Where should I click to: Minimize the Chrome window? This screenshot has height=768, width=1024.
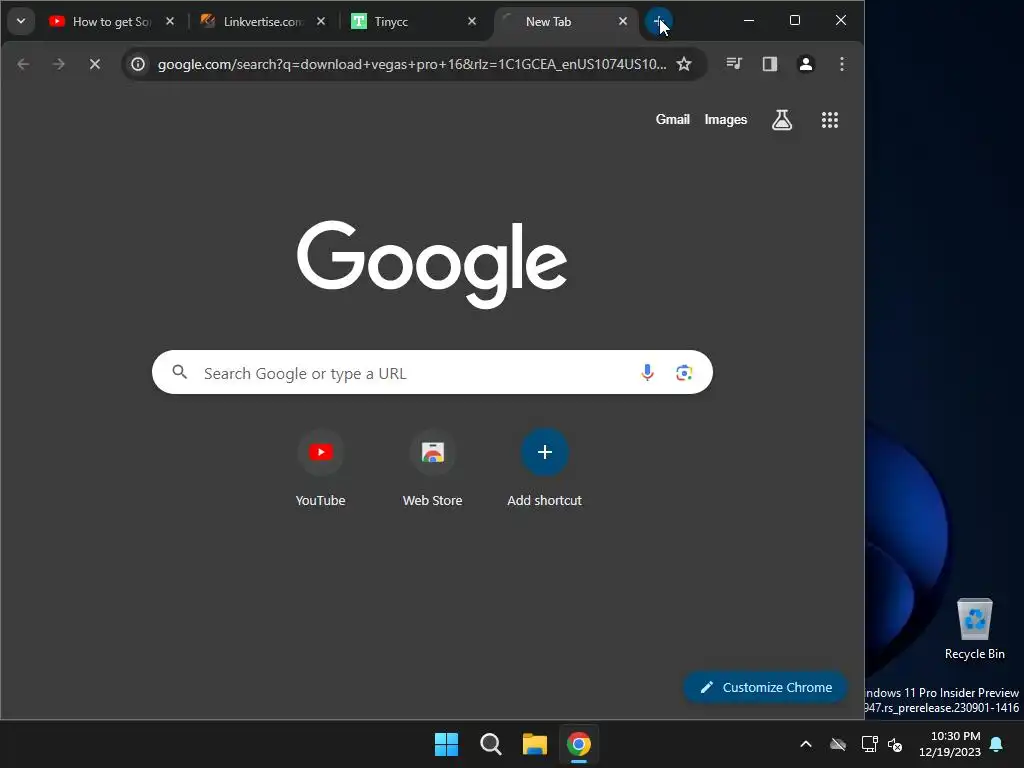click(x=749, y=21)
